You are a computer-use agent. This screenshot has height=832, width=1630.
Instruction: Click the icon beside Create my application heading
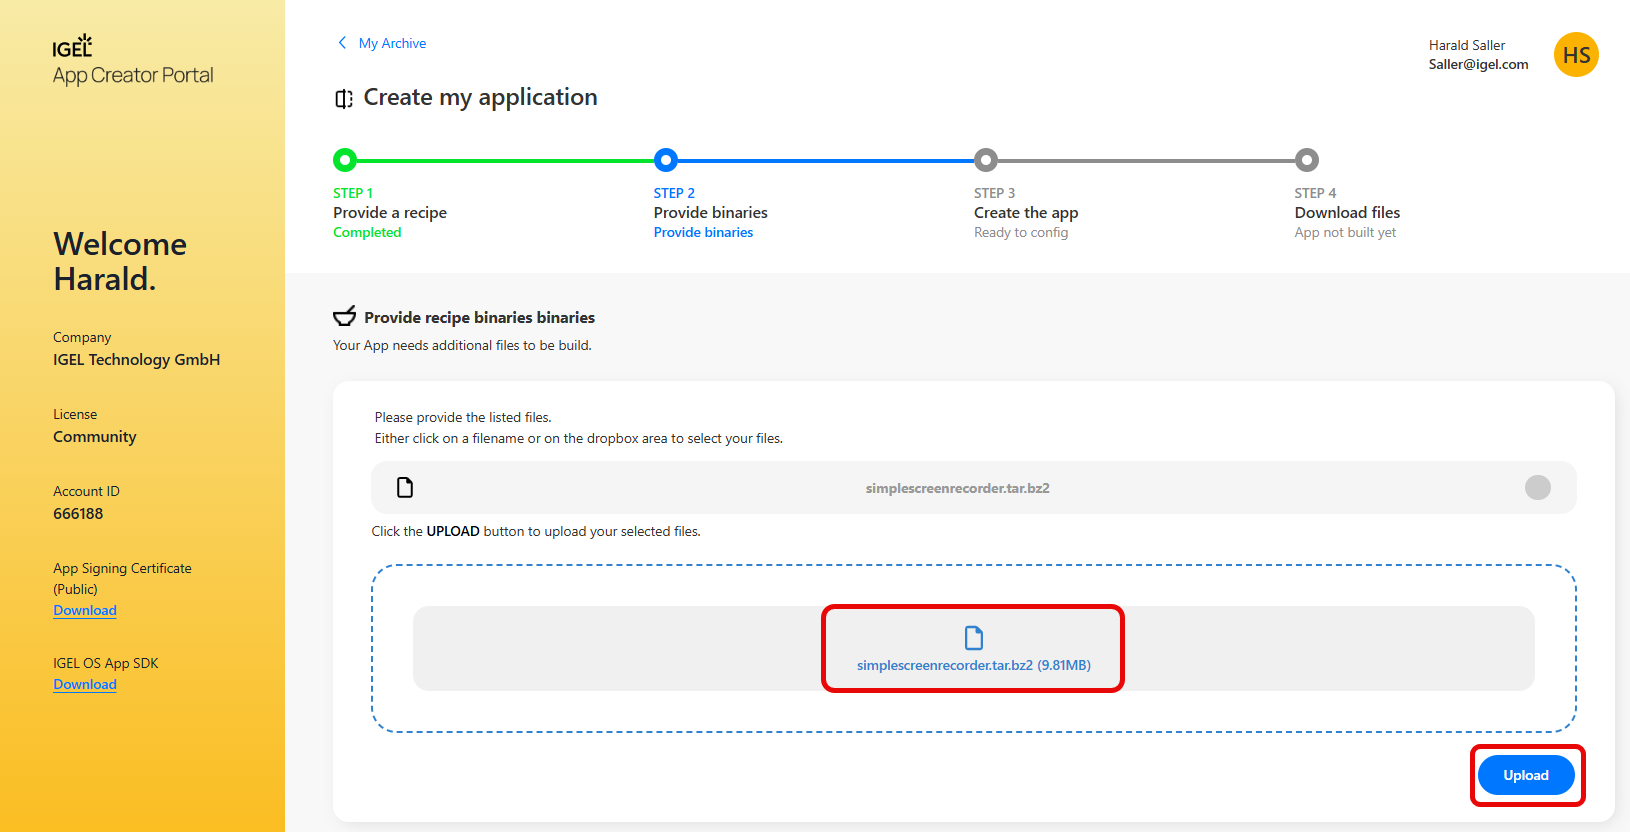tap(344, 98)
